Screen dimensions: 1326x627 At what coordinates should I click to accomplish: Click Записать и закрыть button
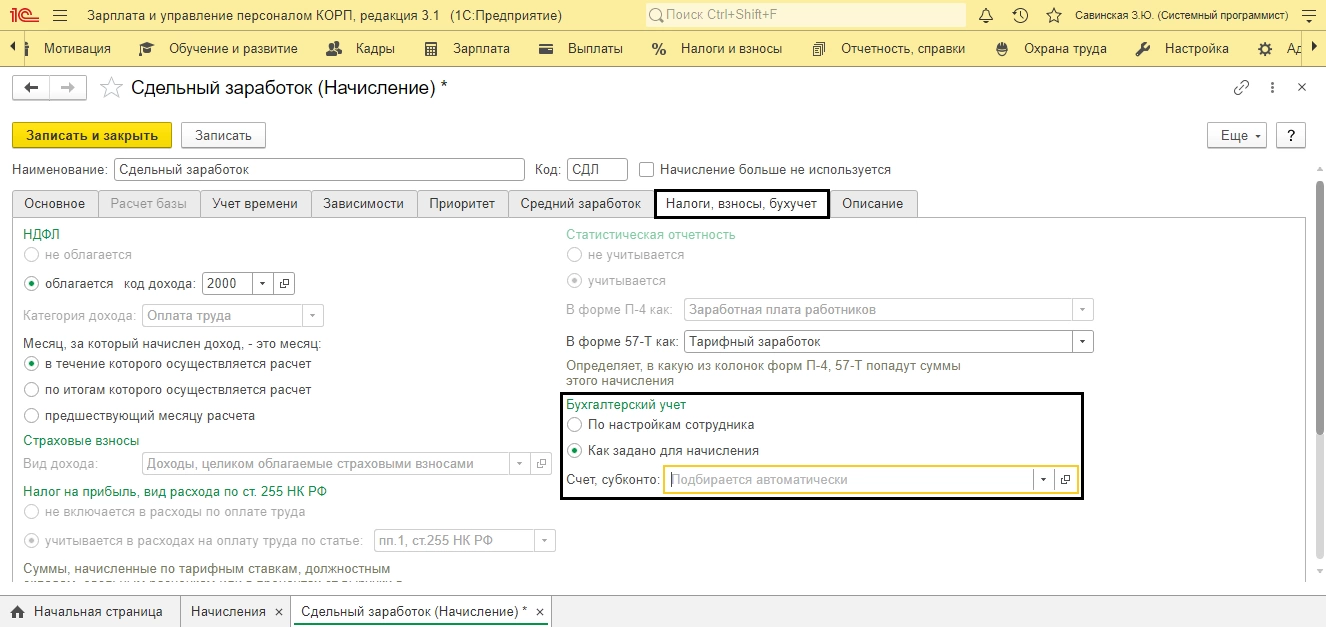click(92, 135)
